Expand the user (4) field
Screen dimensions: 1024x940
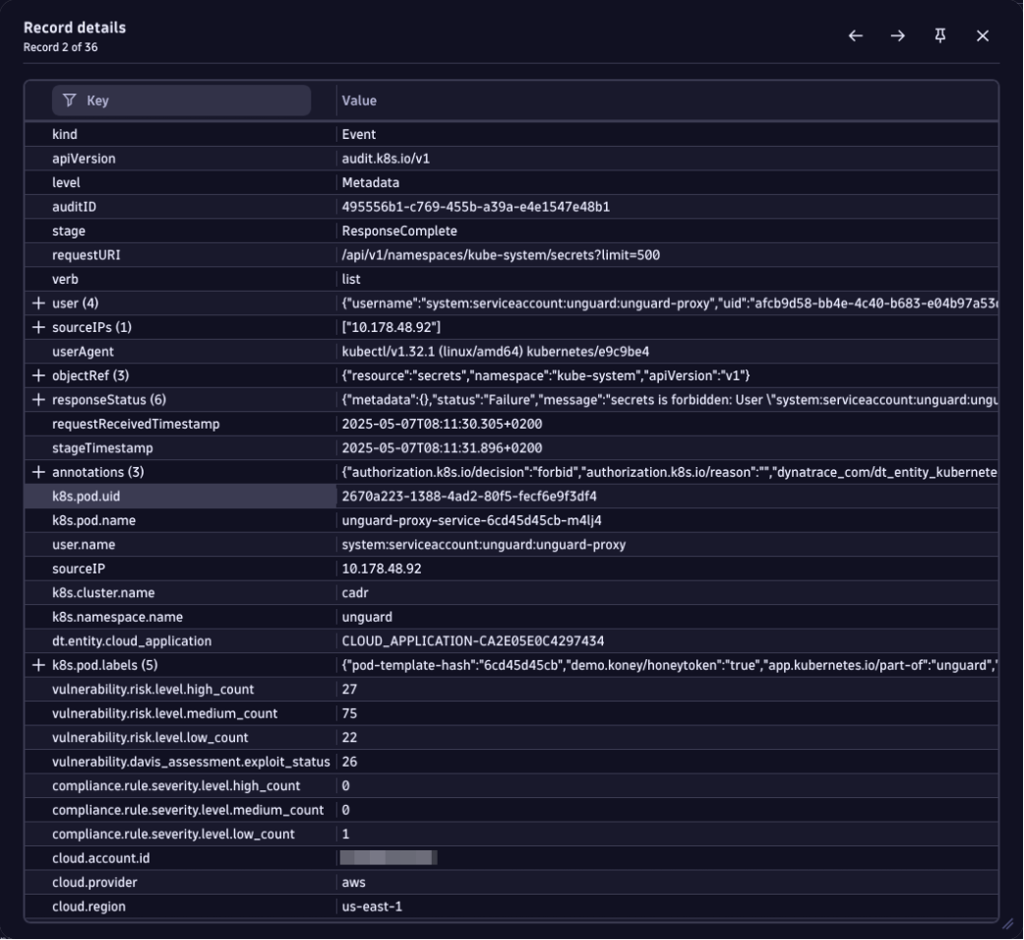38,302
